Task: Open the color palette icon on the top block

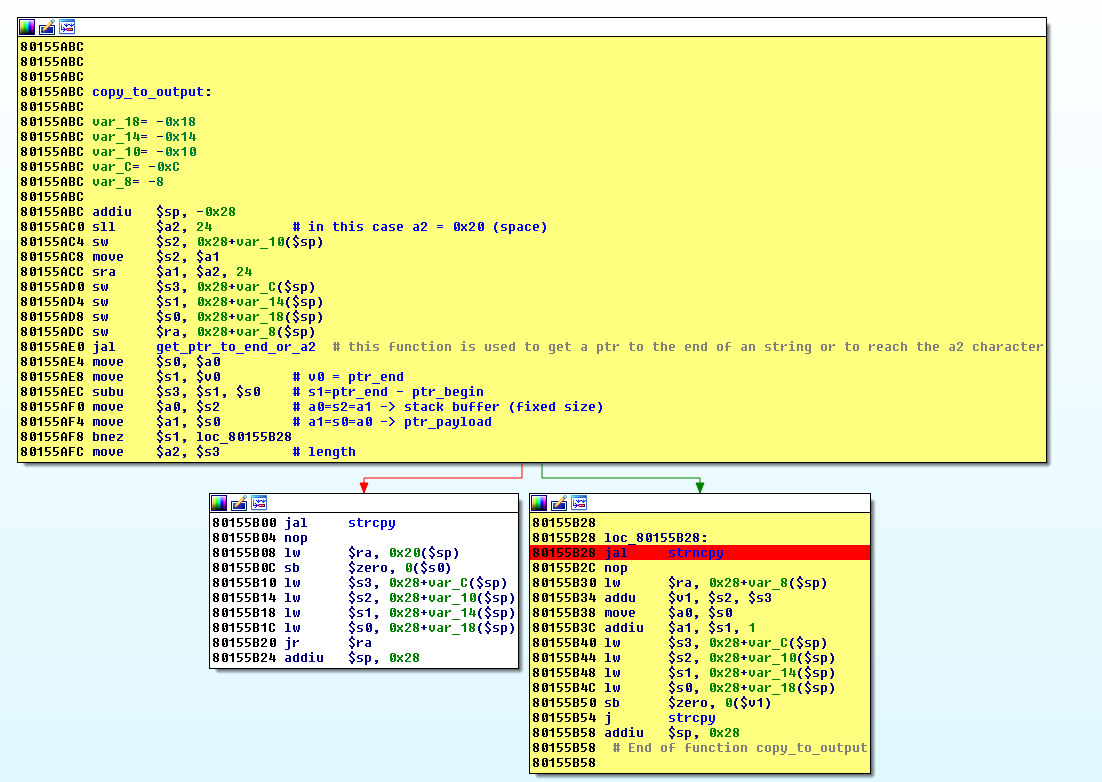Action: tap(27, 27)
